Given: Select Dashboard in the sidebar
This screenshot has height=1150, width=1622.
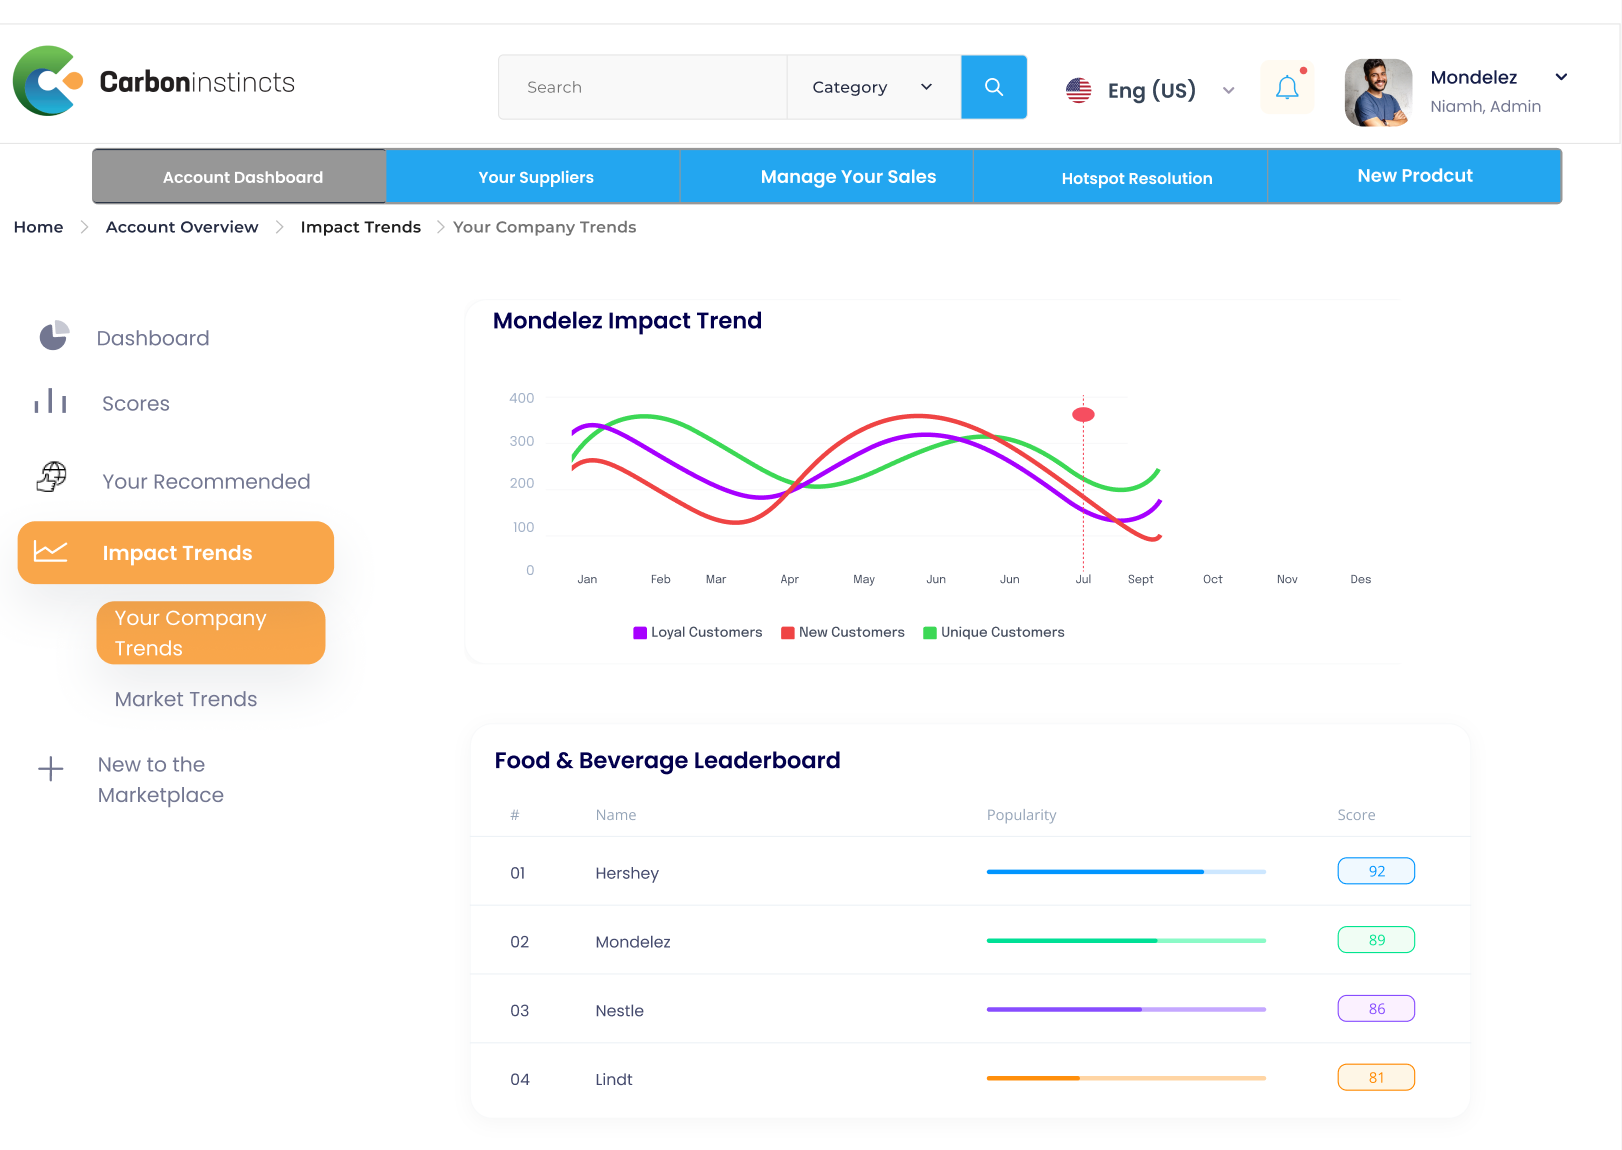Looking at the screenshot, I should (x=153, y=338).
